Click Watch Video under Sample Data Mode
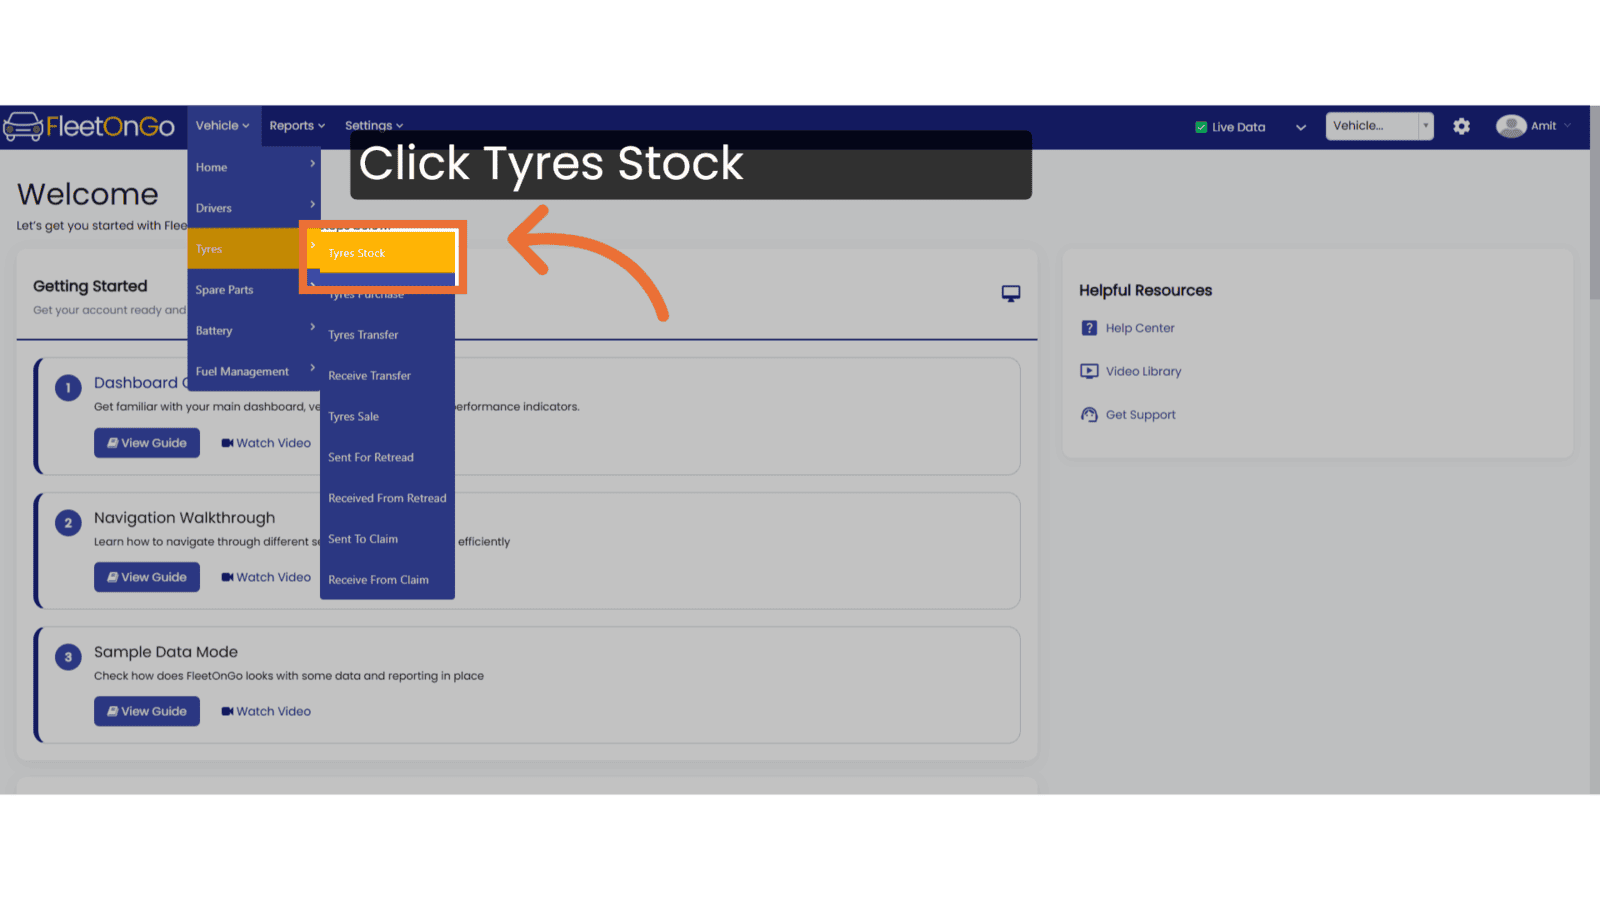This screenshot has width=1600, height=900. (266, 711)
